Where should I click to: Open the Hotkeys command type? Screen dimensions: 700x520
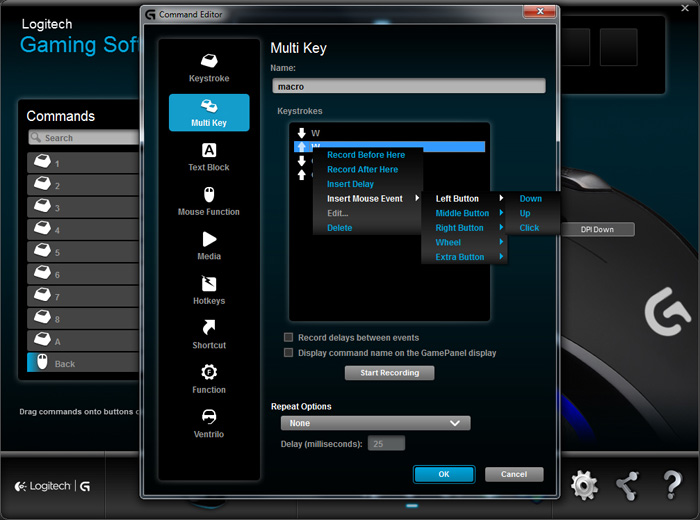209,291
